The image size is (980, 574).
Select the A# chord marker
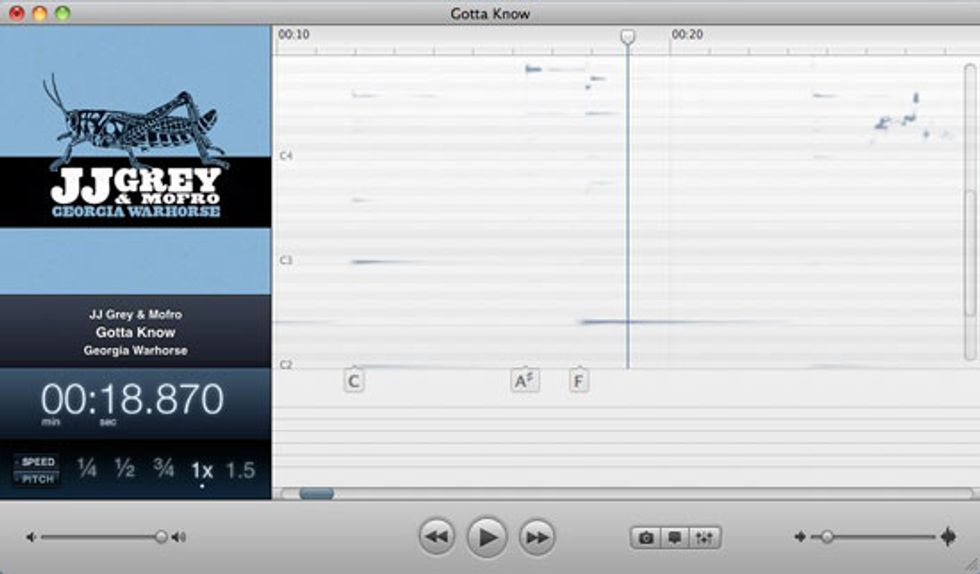524,380
